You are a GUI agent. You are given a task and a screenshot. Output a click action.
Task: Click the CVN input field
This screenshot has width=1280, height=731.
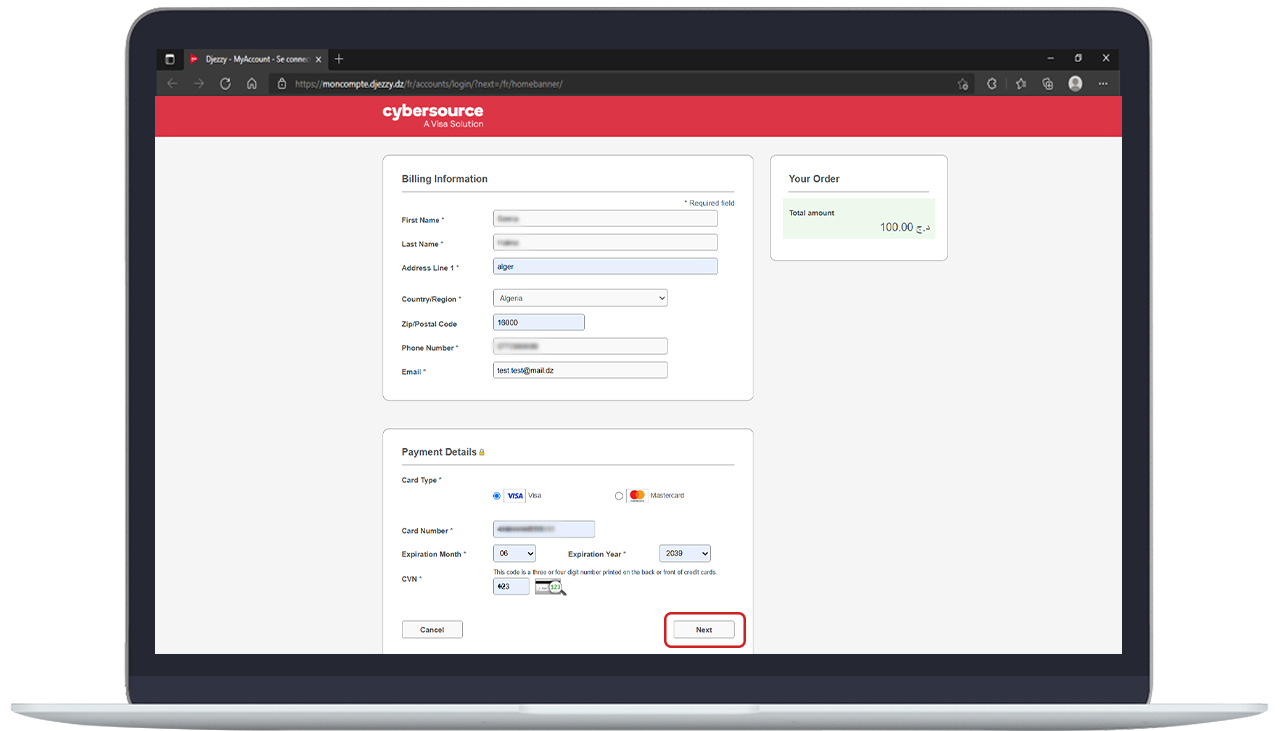point(511,586)
